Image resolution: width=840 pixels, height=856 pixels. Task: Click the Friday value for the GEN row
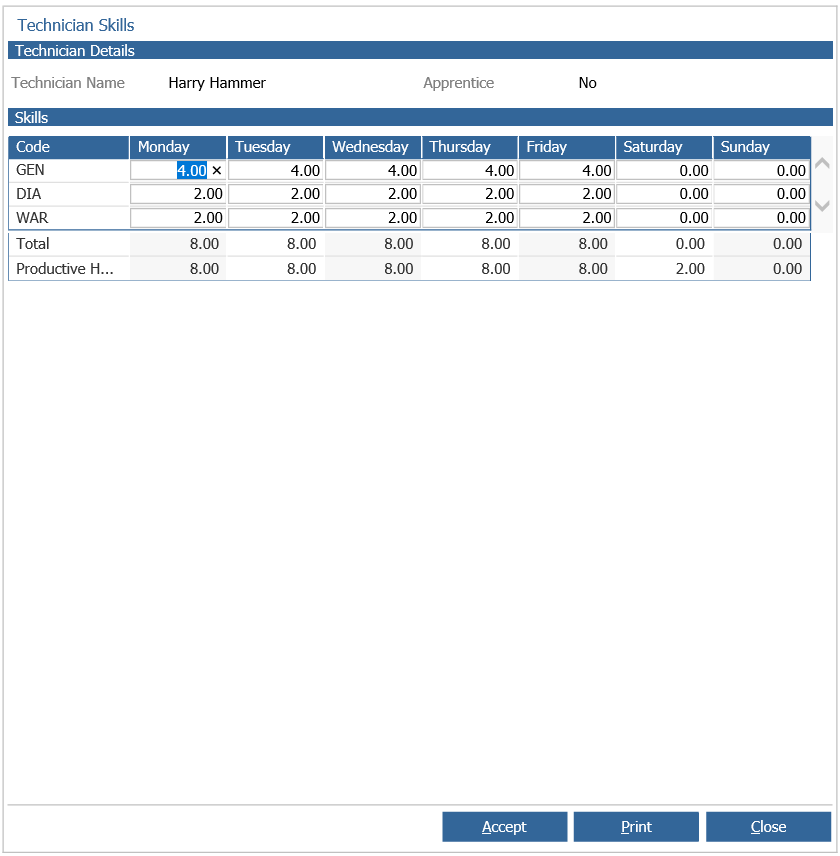[565, 170]
